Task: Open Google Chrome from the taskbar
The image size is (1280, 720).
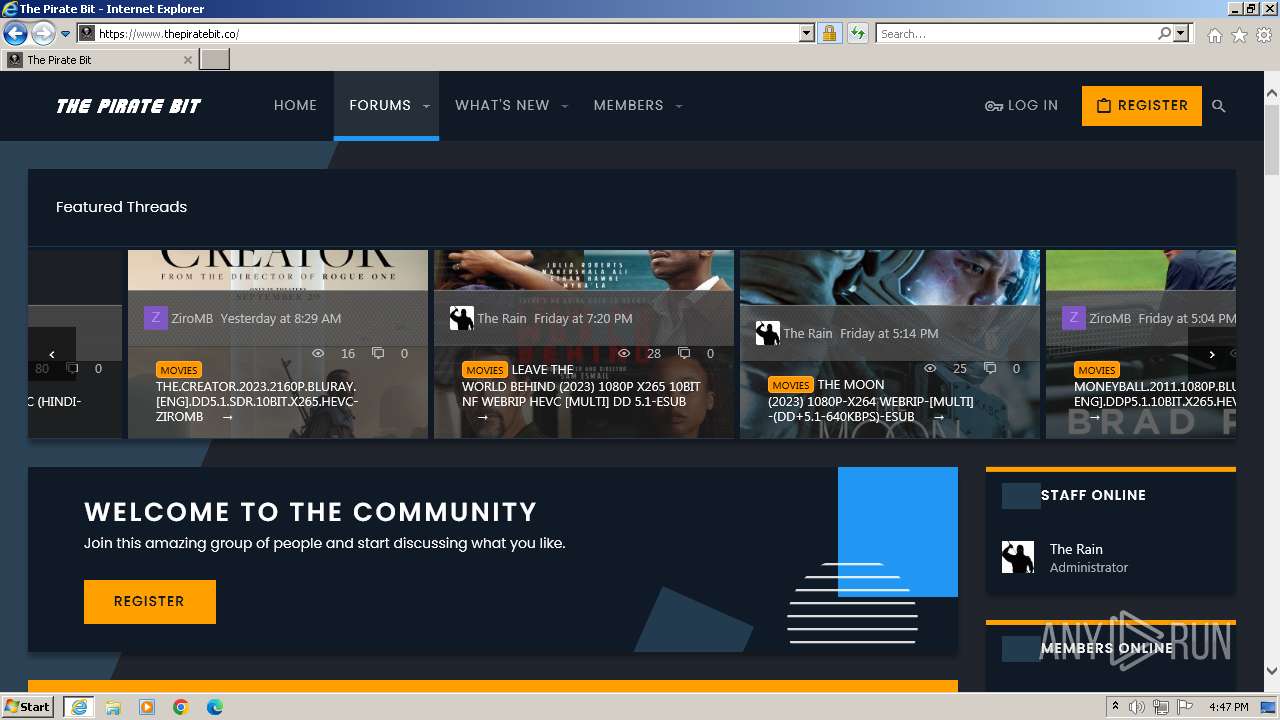Action: click(181, 707)
